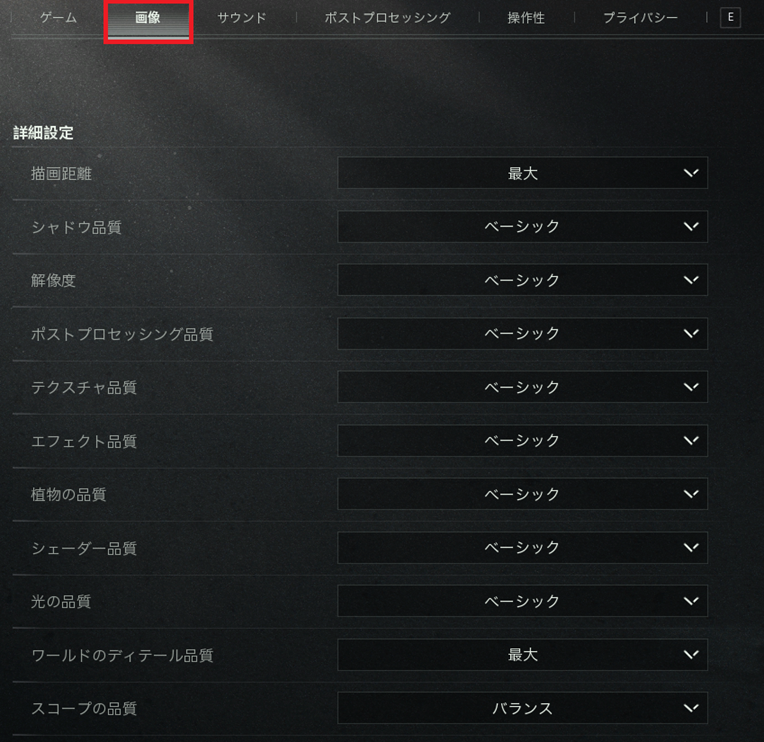Open the 解像度 quality dropdown

point(522,280)
